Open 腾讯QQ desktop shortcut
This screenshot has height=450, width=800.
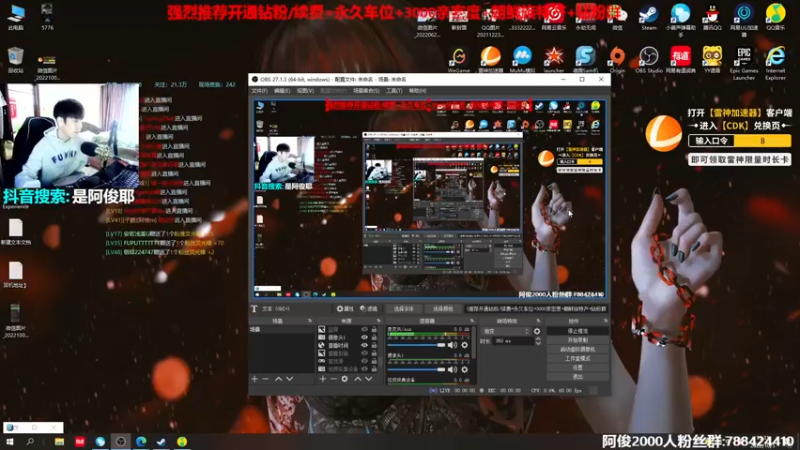(x=712, y=17)
